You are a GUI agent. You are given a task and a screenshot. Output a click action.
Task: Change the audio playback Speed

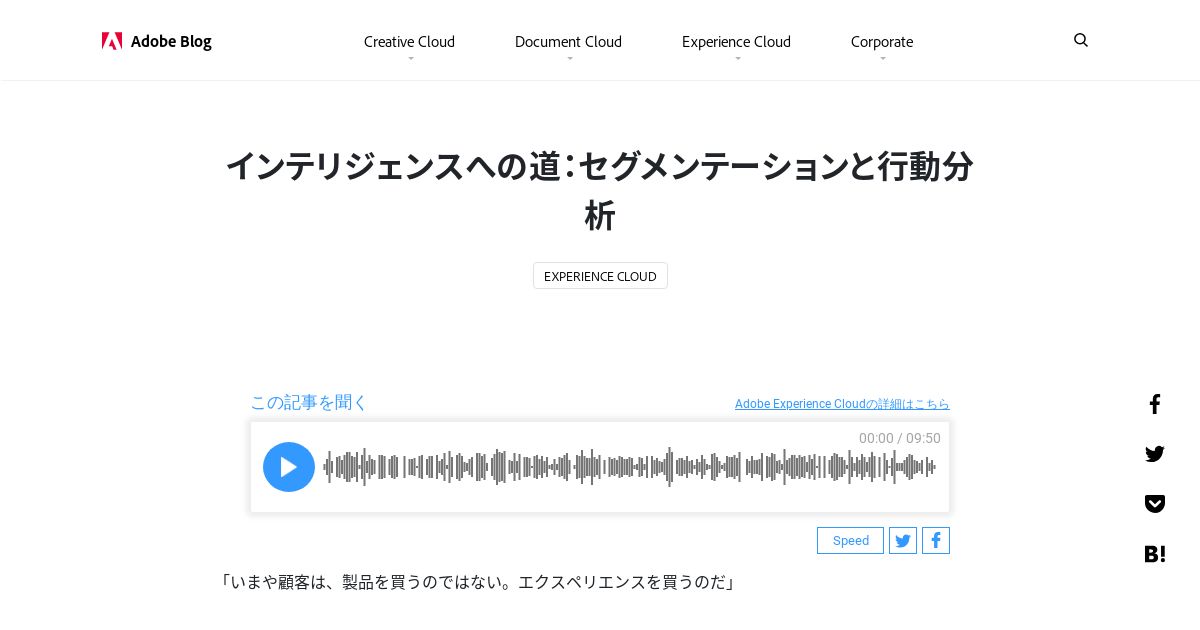click(x=850, y=541)
